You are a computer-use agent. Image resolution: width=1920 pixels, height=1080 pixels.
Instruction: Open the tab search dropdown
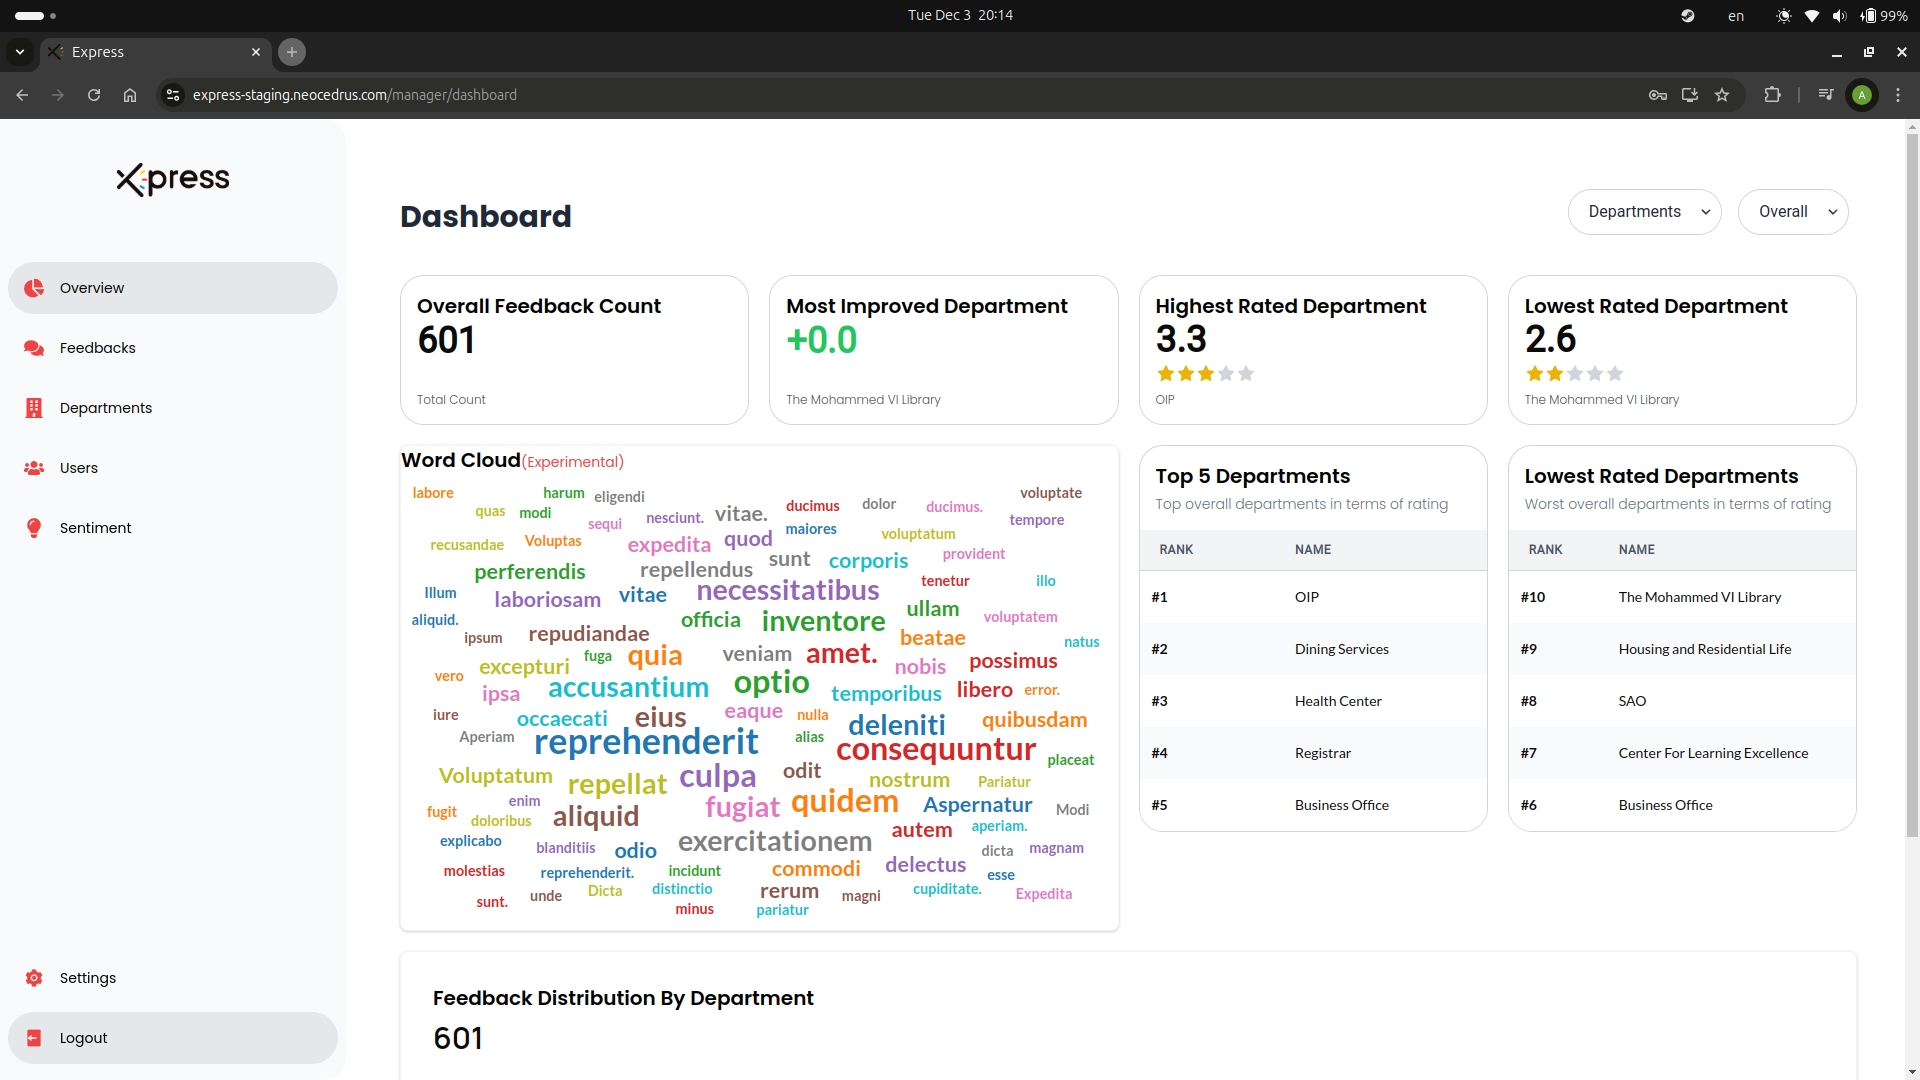tap(20, 52)
